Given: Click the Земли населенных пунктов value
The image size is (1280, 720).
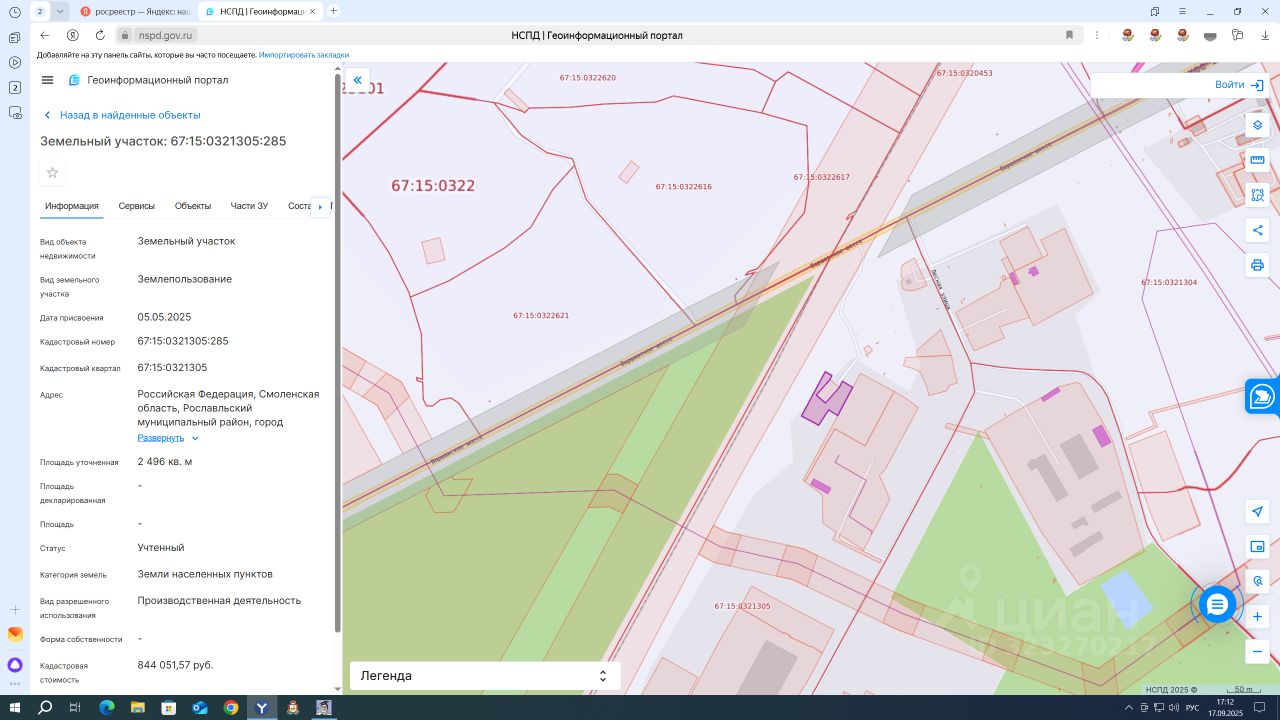Looking at the screenshot, I should pos(205,574).
